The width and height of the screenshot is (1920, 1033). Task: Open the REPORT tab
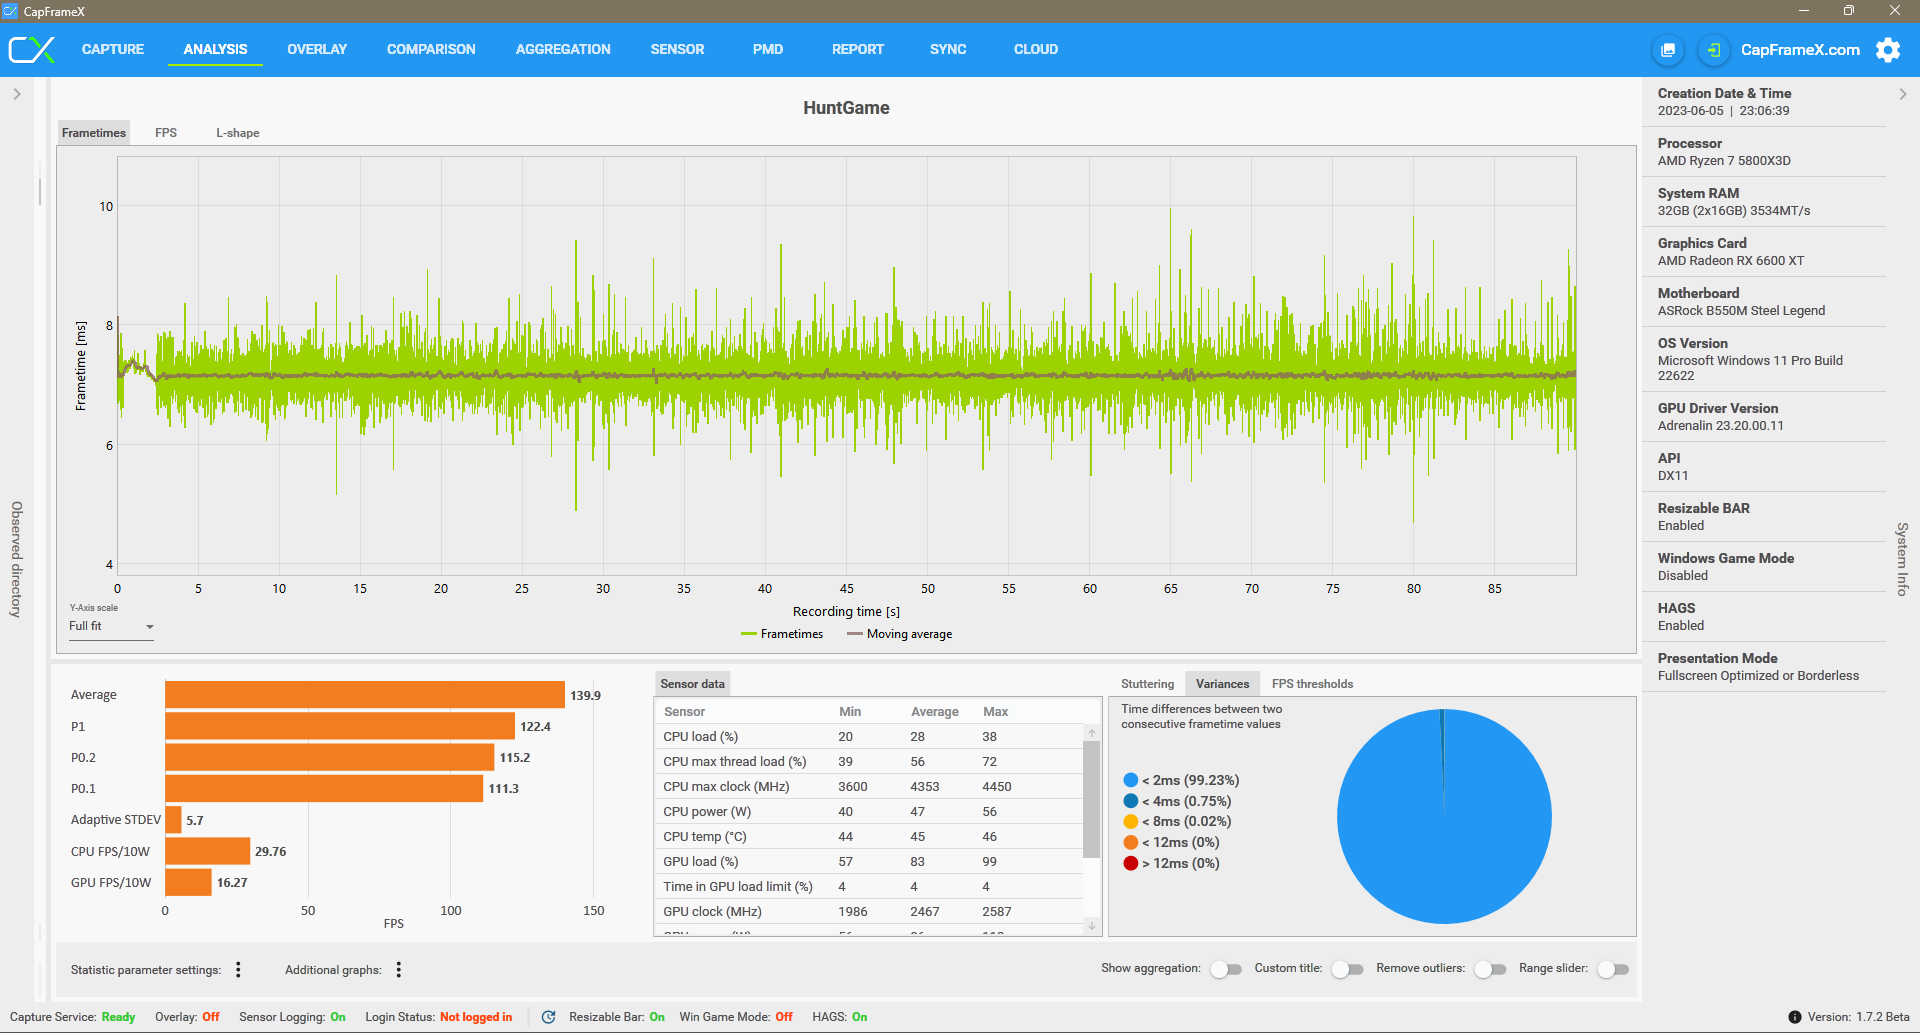858,49
